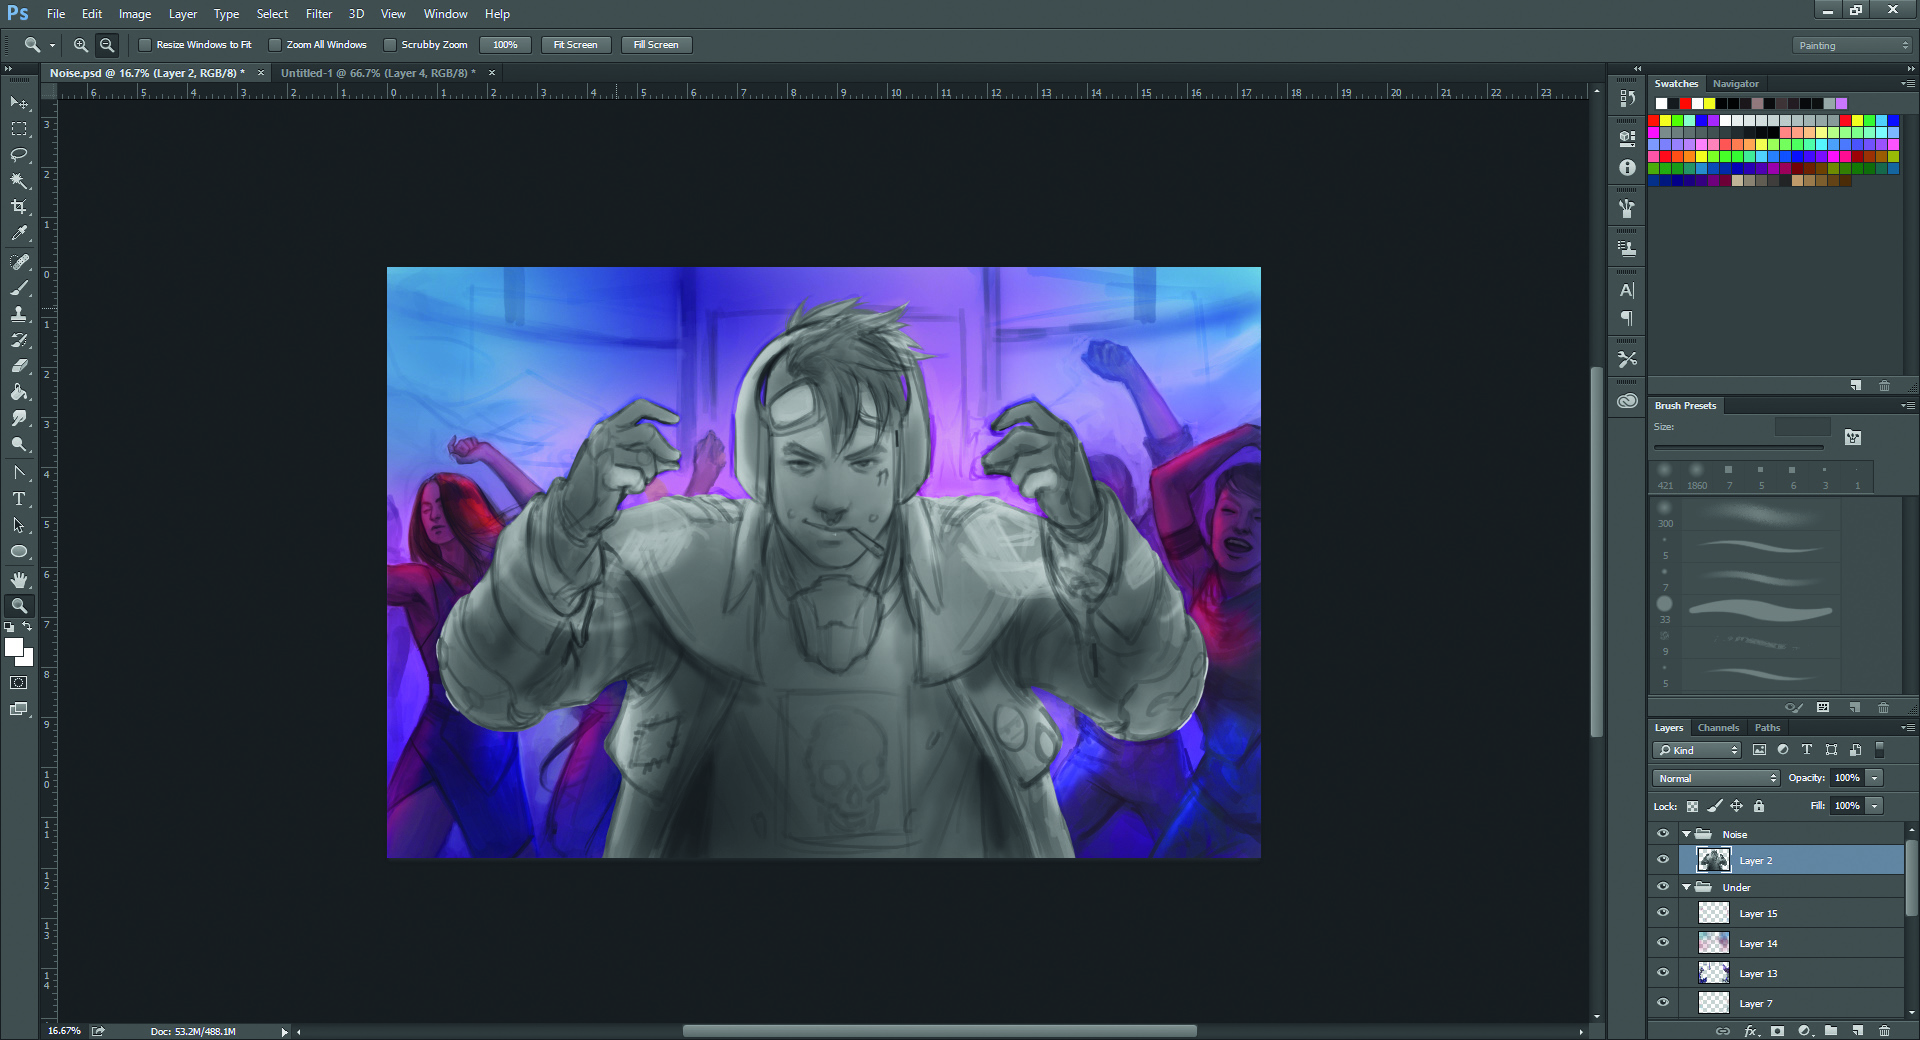This screenshot has width=1920, height=1040.
Task: Hide the Under group visibility eye
Action: 1663,887
